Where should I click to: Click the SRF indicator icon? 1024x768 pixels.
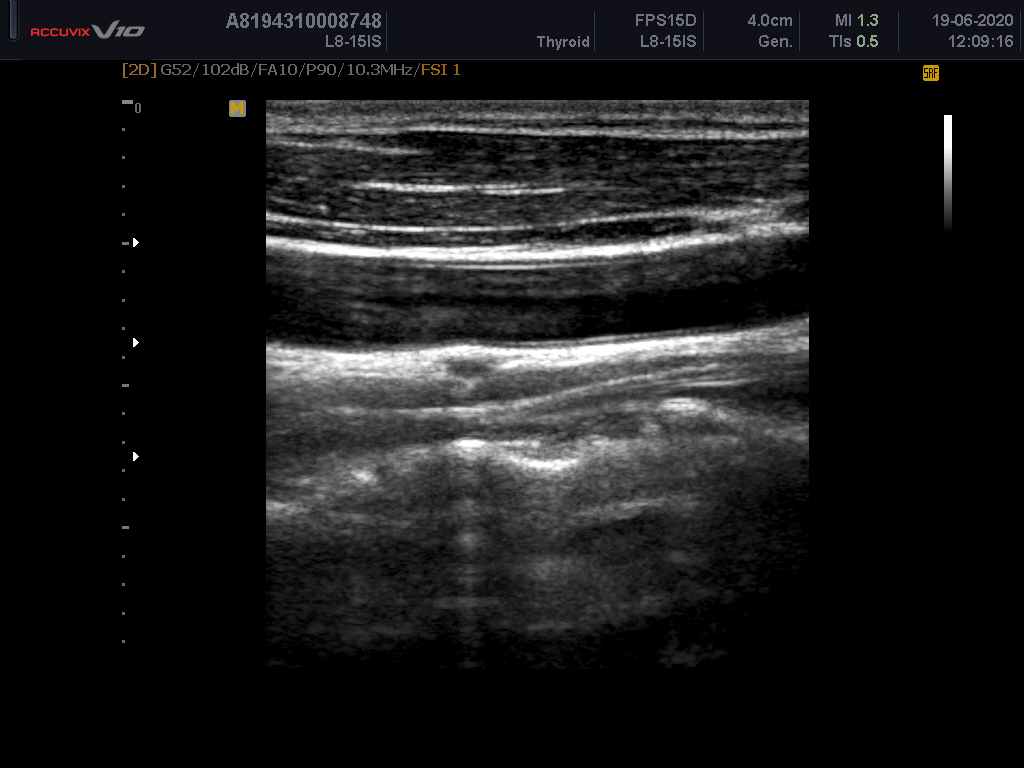point(930,73)
